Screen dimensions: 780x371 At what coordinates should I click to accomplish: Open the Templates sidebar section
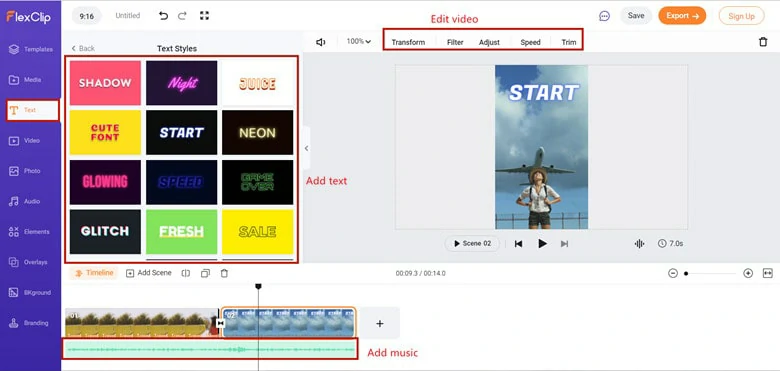[31, 49]
